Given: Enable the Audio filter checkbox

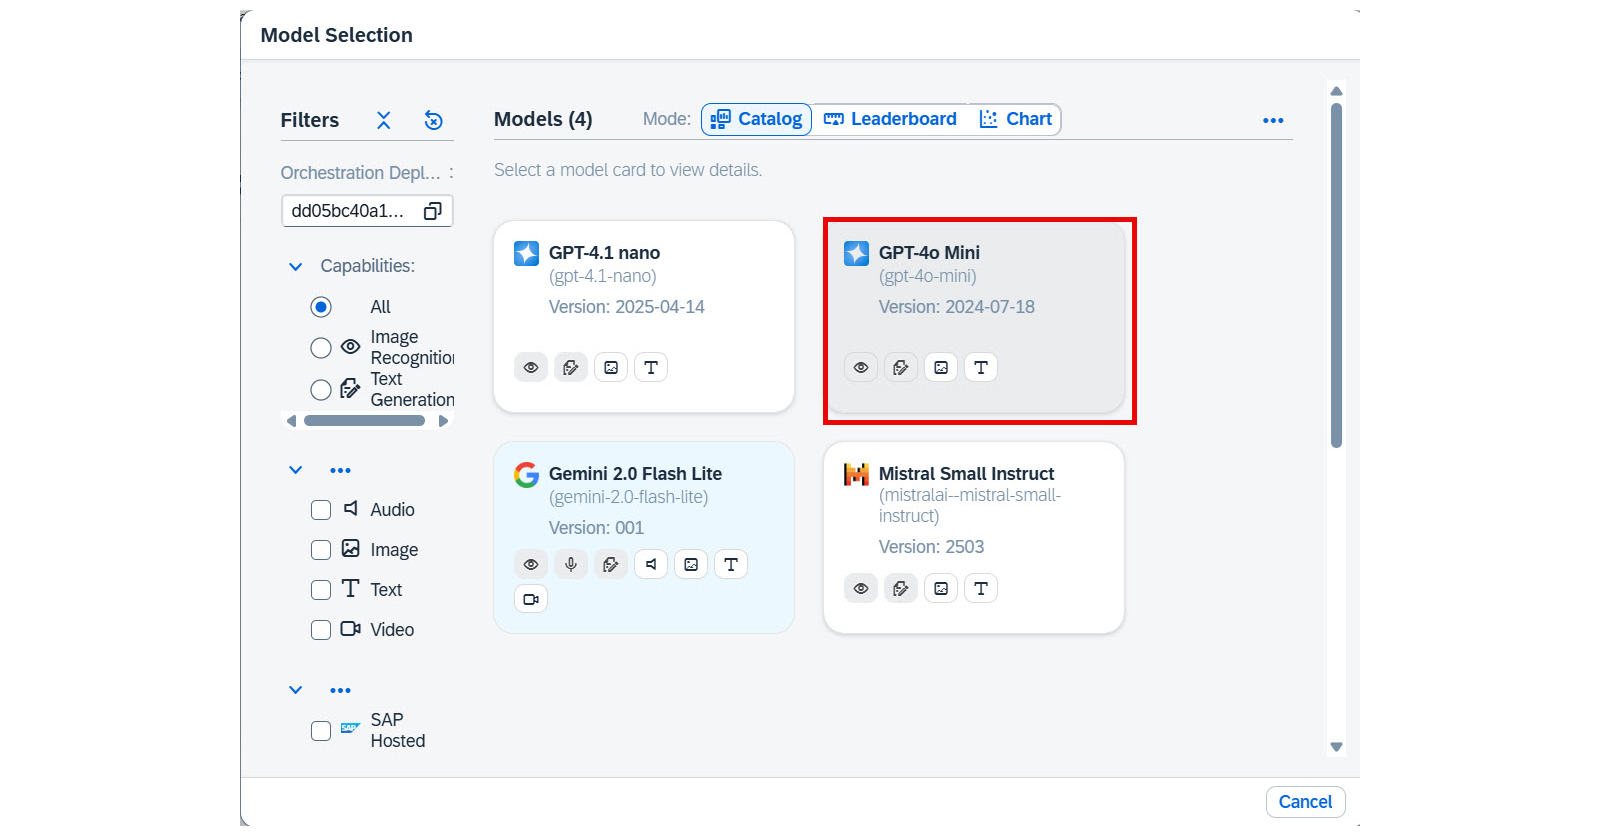Looking at the screenshot, I should [321, 510].
